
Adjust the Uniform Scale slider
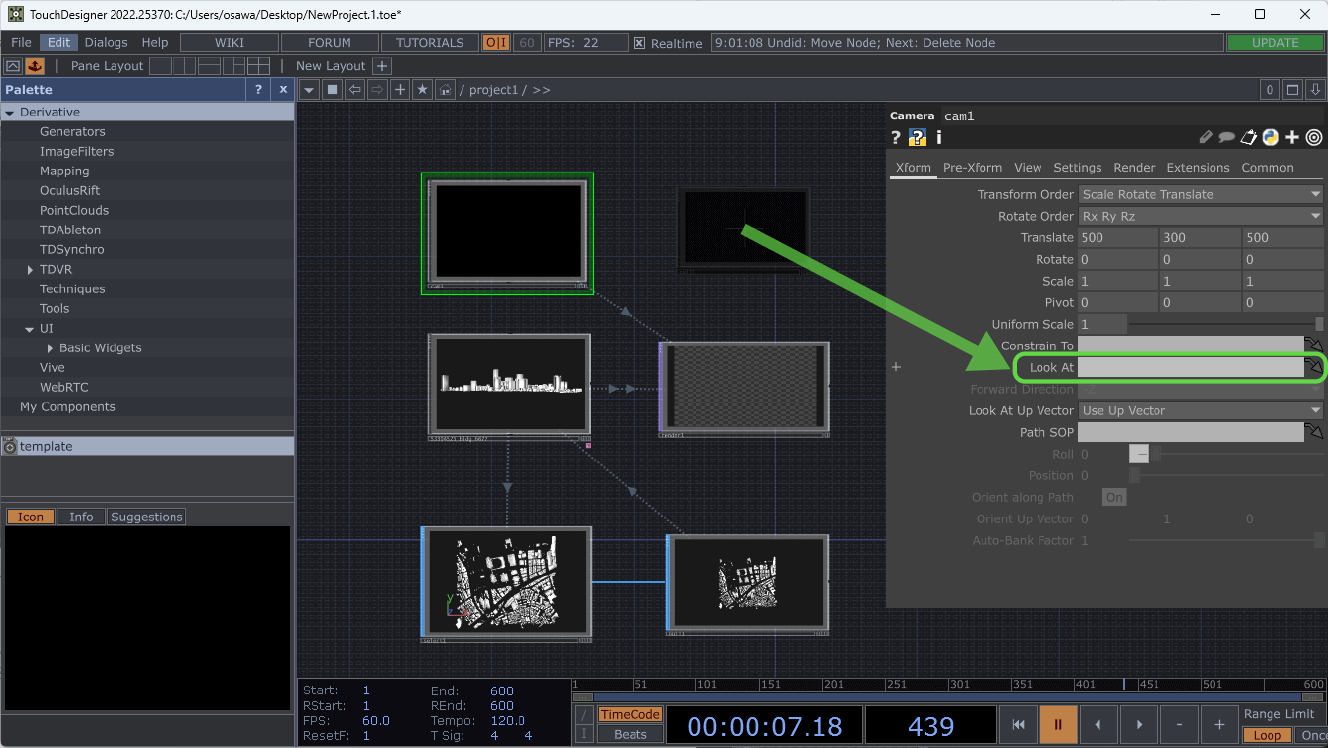click(x=1227, y=324)
